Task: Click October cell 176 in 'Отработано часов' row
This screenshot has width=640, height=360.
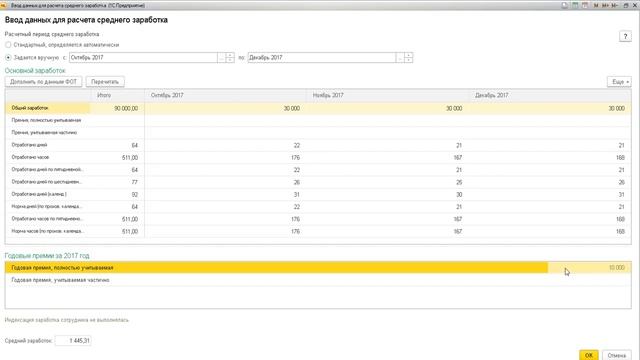Action: coord(226,158)
